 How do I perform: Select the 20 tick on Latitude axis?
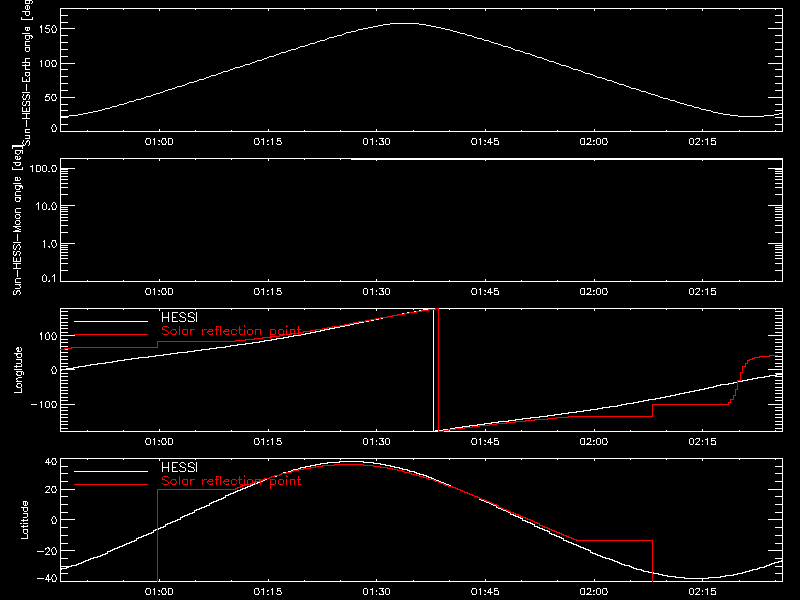click(51, 490)
